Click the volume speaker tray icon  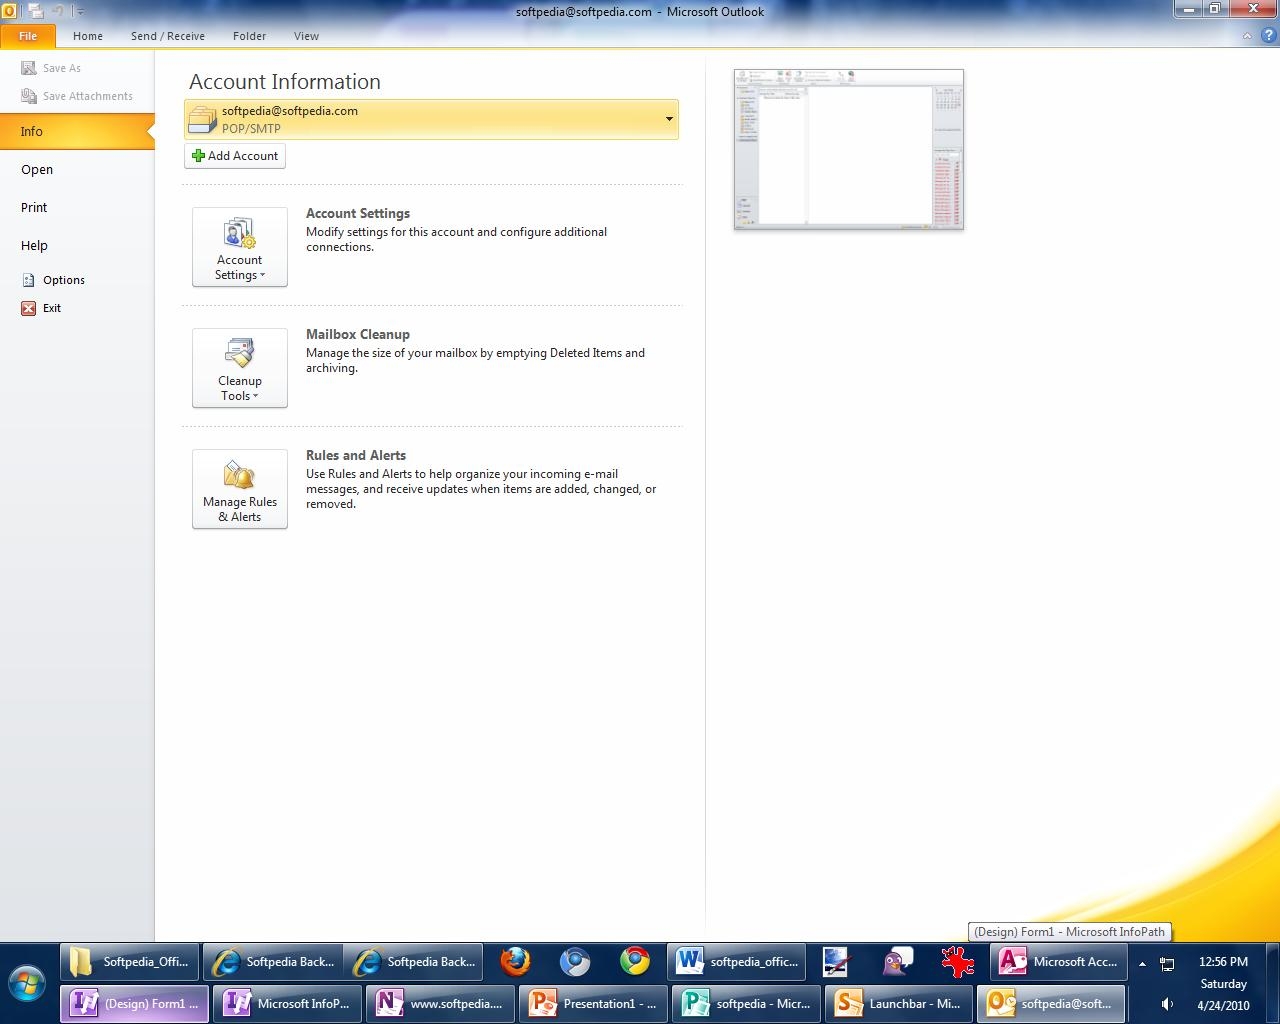click(x=1167, y=1004)
